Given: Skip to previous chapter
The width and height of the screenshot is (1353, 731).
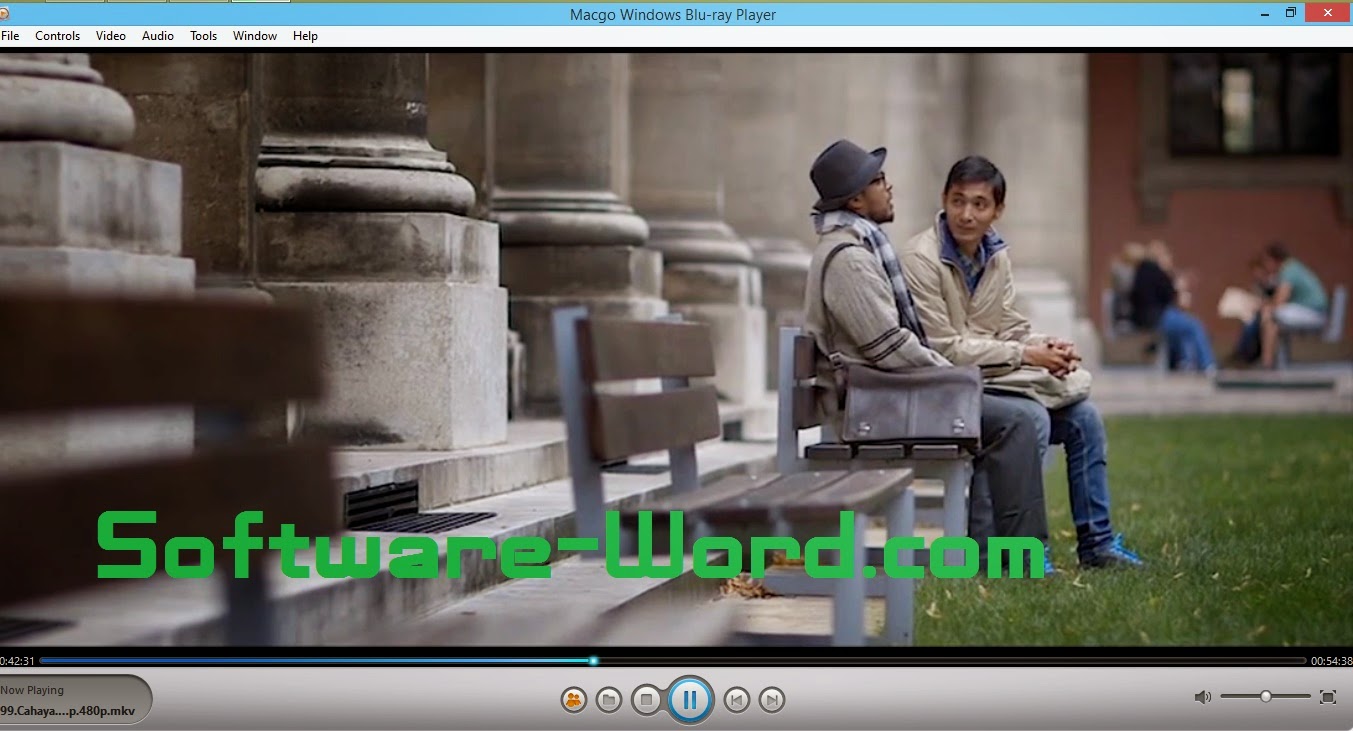Looking at the screenshot, I should (x=736, y=700).
